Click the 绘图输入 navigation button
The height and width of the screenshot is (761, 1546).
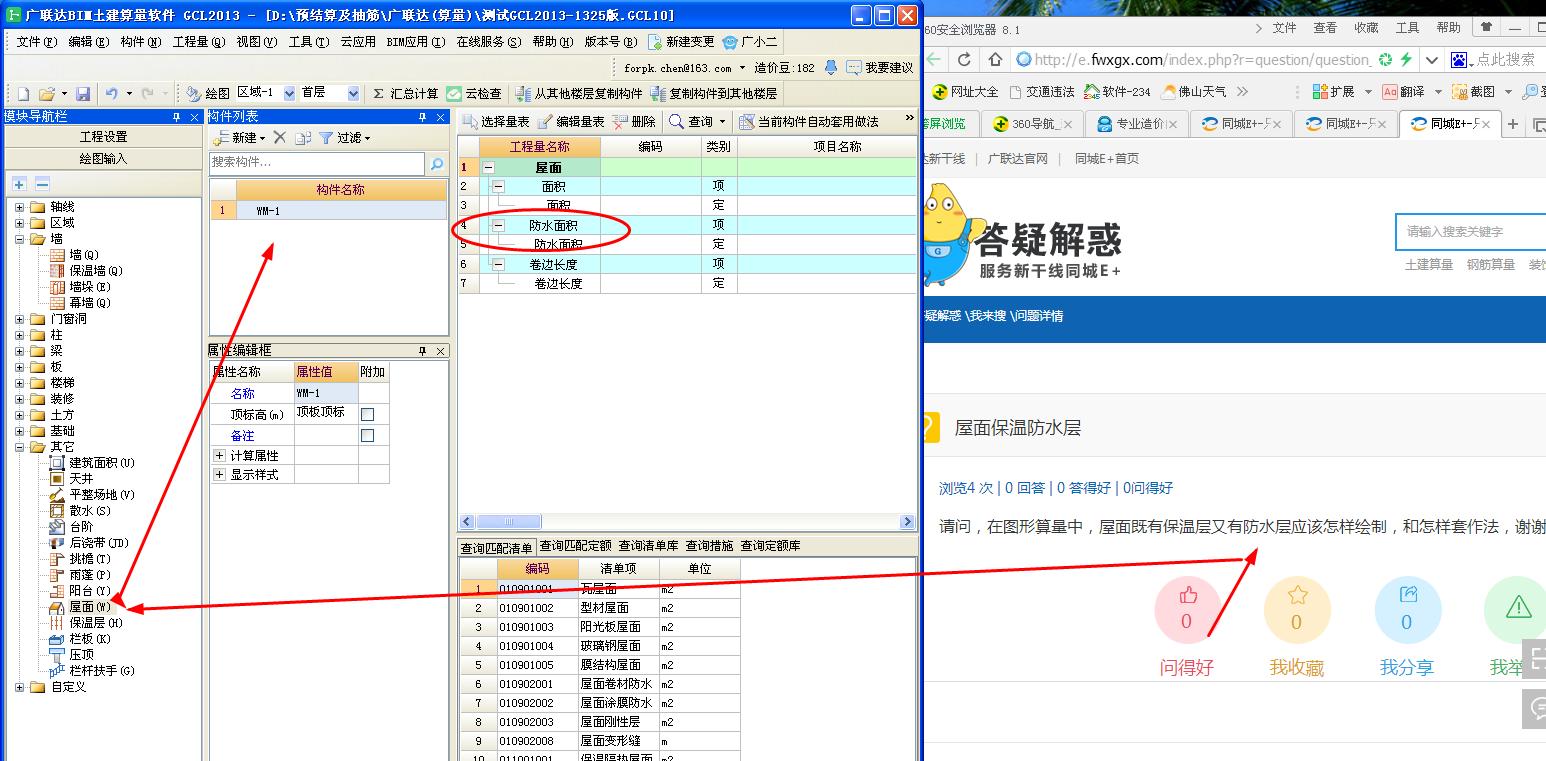(x=104, y=158)
